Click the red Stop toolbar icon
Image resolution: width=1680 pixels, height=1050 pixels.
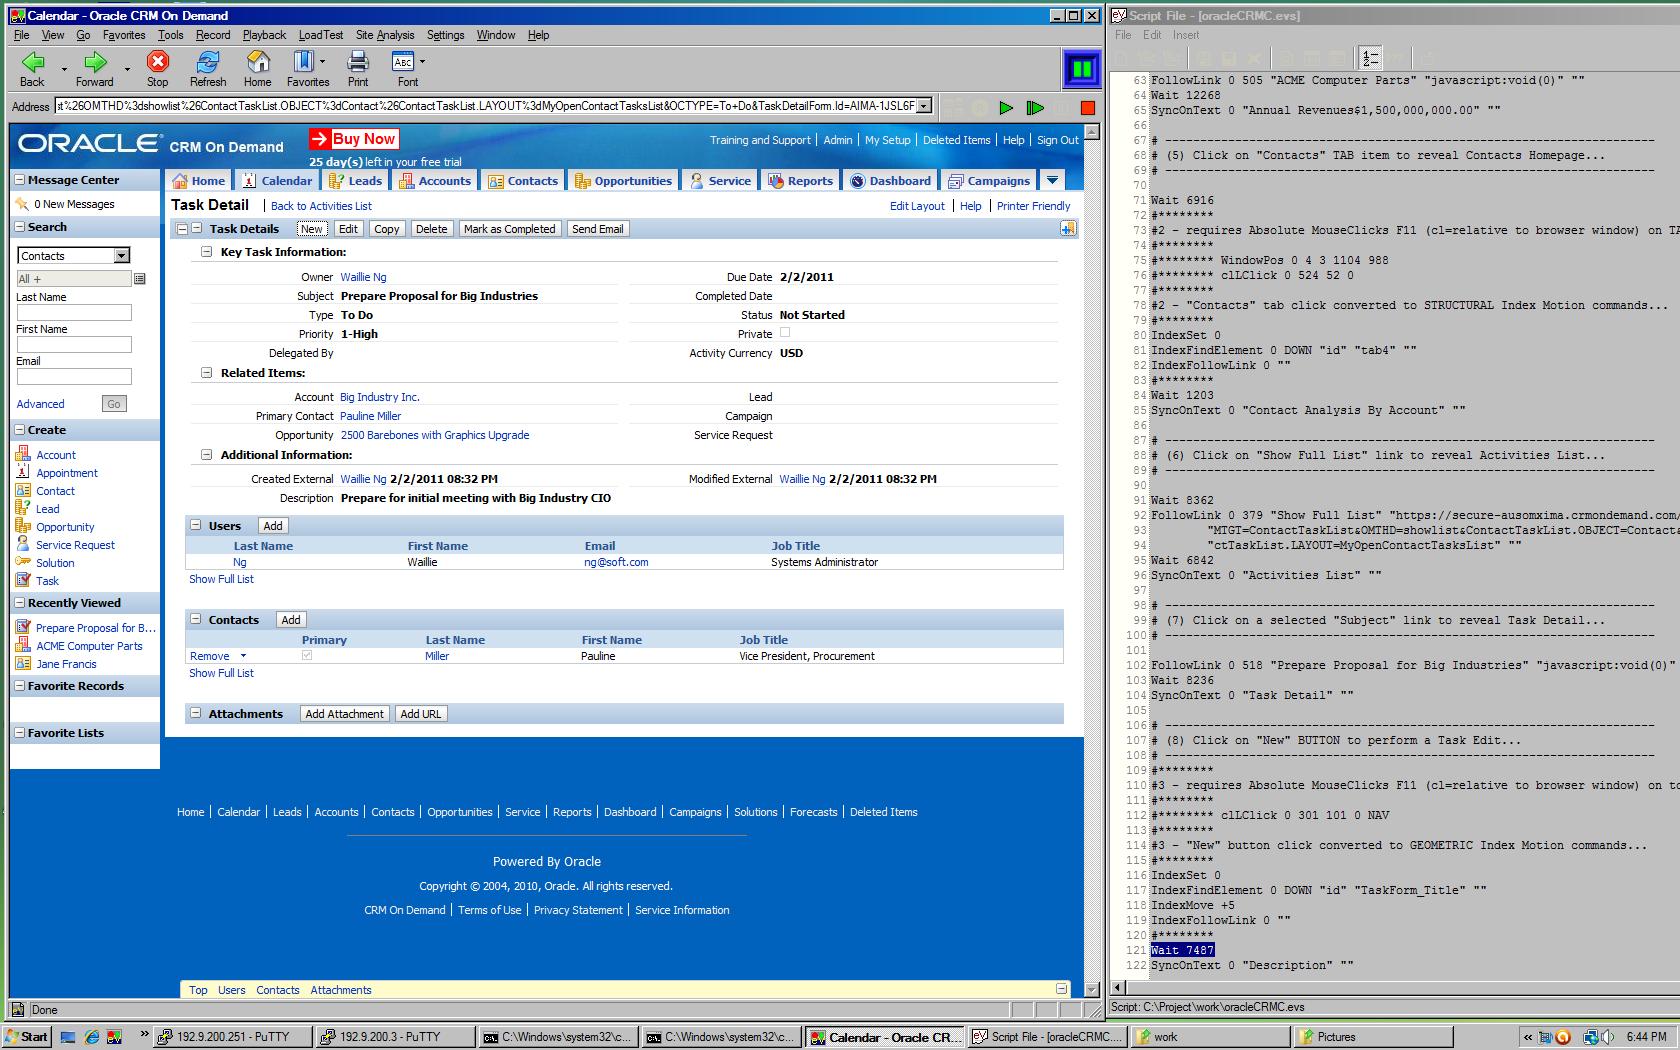click(x=157, y=62)
